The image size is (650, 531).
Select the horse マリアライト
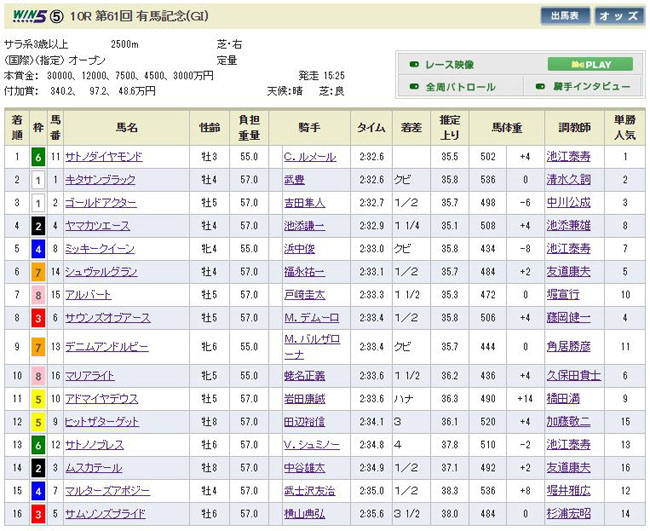[94, 376]
